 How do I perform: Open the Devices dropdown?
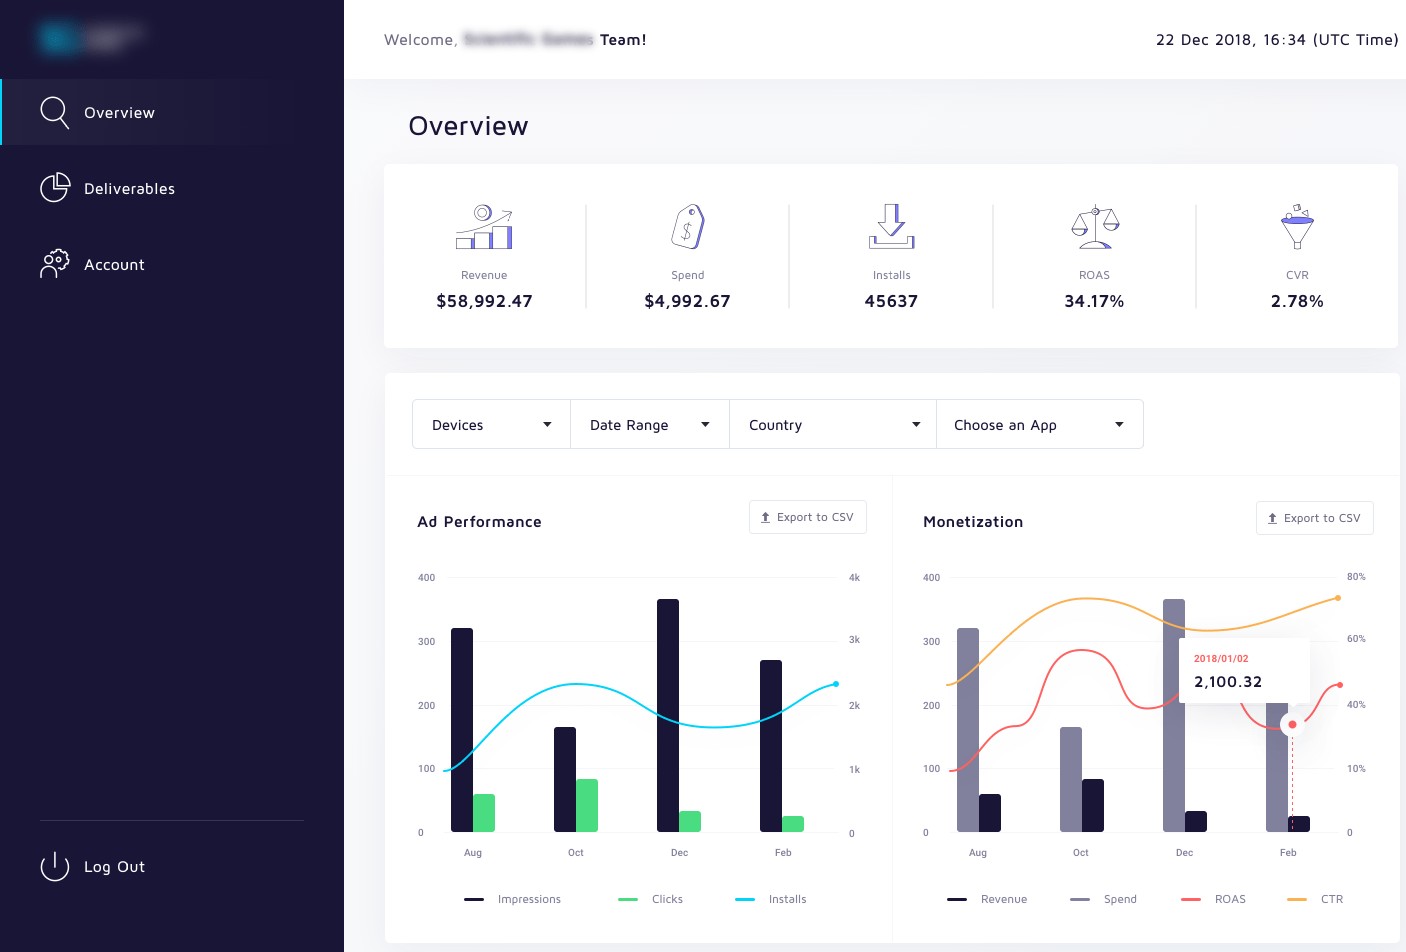[491, 425]
